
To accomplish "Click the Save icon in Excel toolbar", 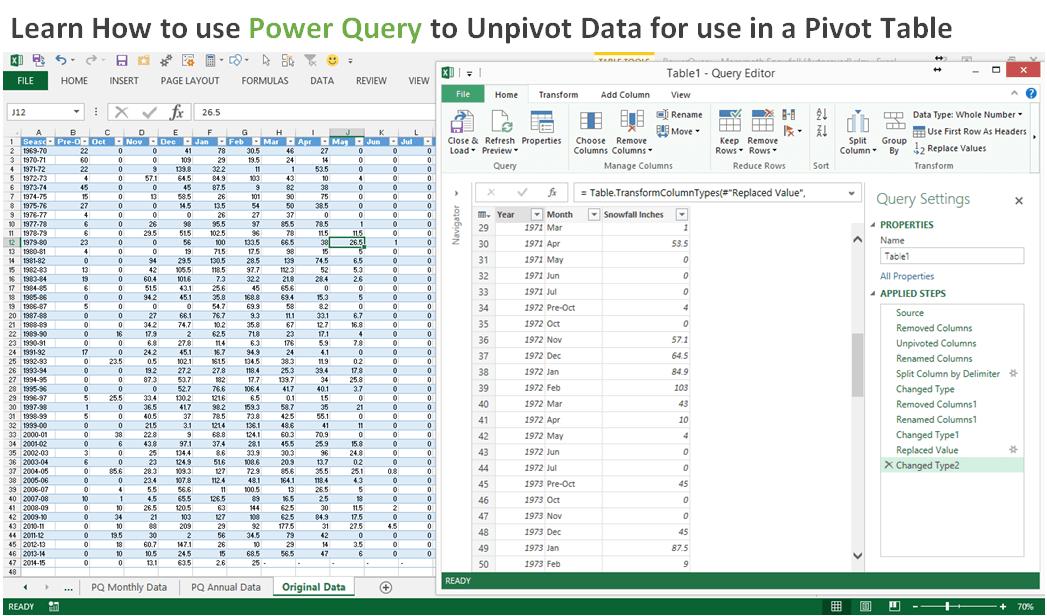I will 121,60.
